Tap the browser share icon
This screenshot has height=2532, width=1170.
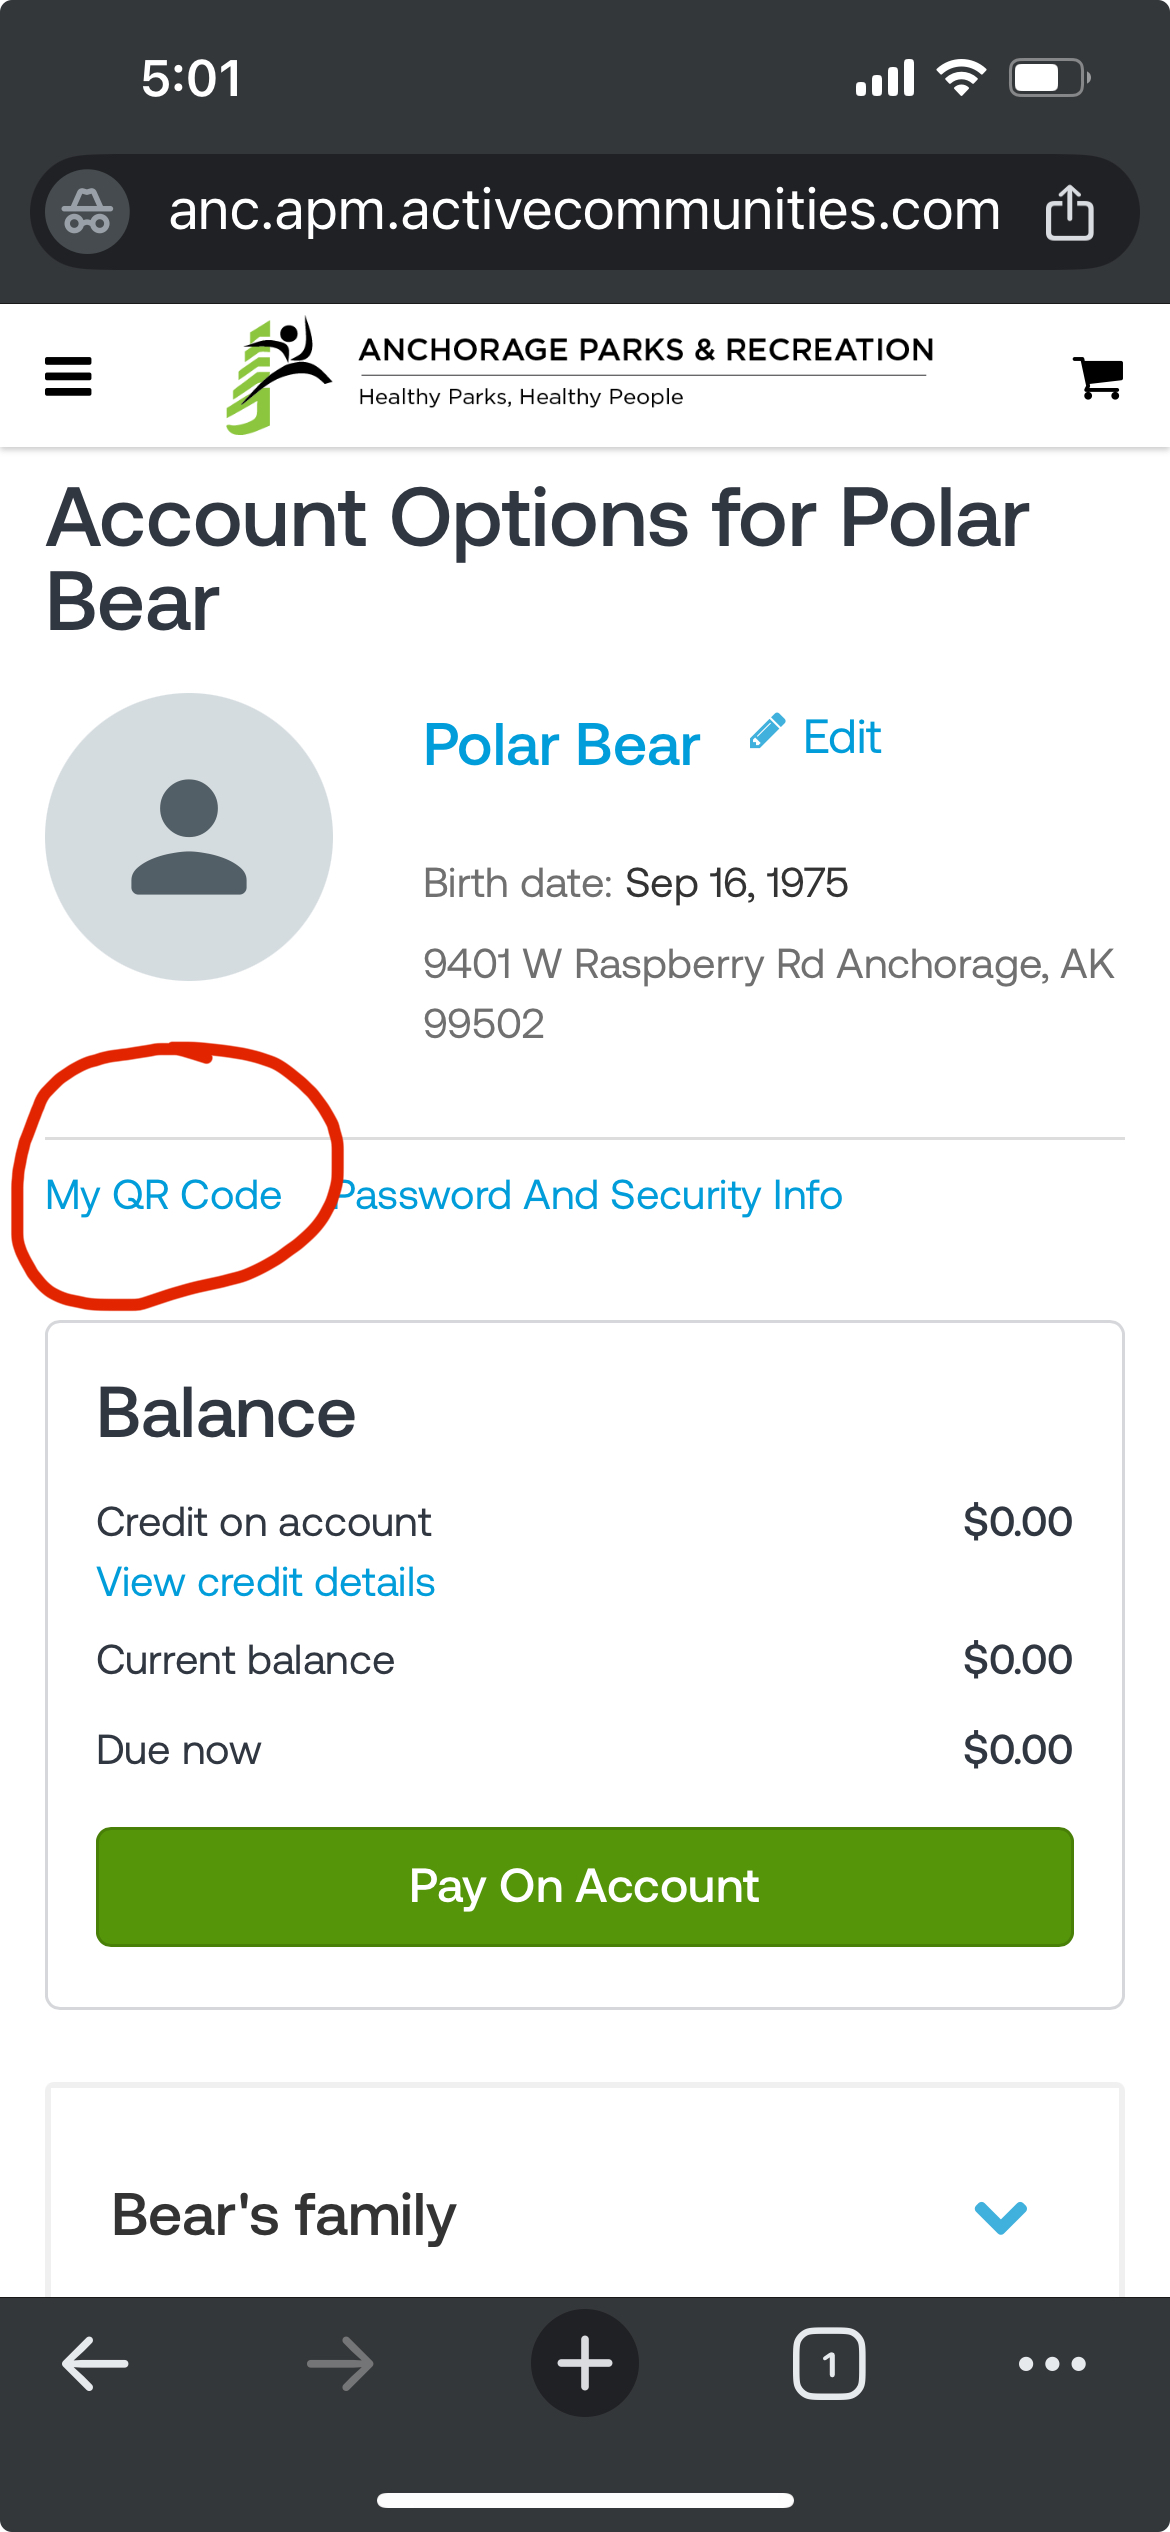click(x=1069, y=212)
